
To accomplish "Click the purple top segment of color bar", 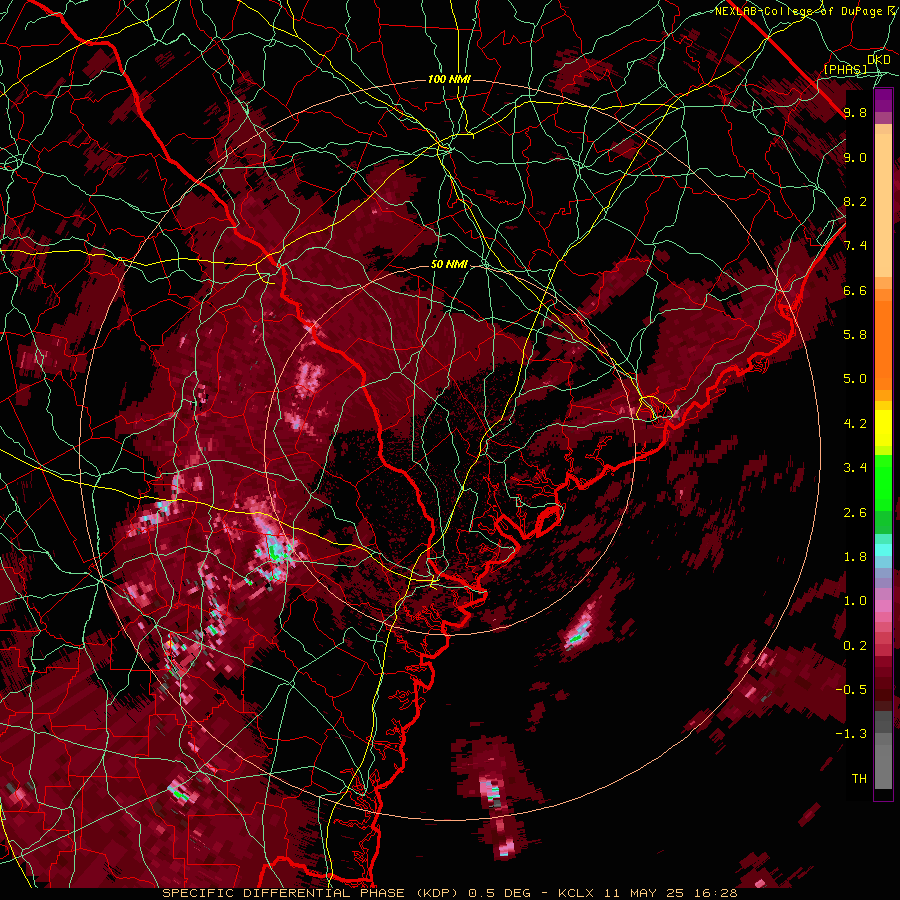I will point(883,100).
